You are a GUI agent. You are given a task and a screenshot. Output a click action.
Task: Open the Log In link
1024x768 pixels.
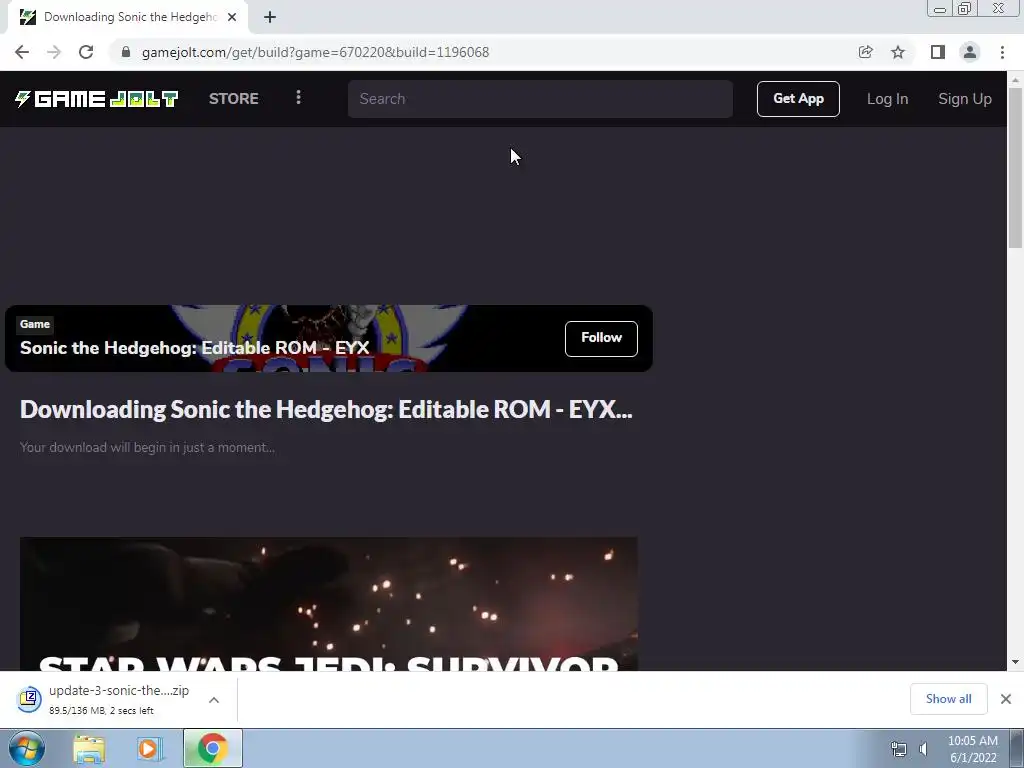coord(887,99)
